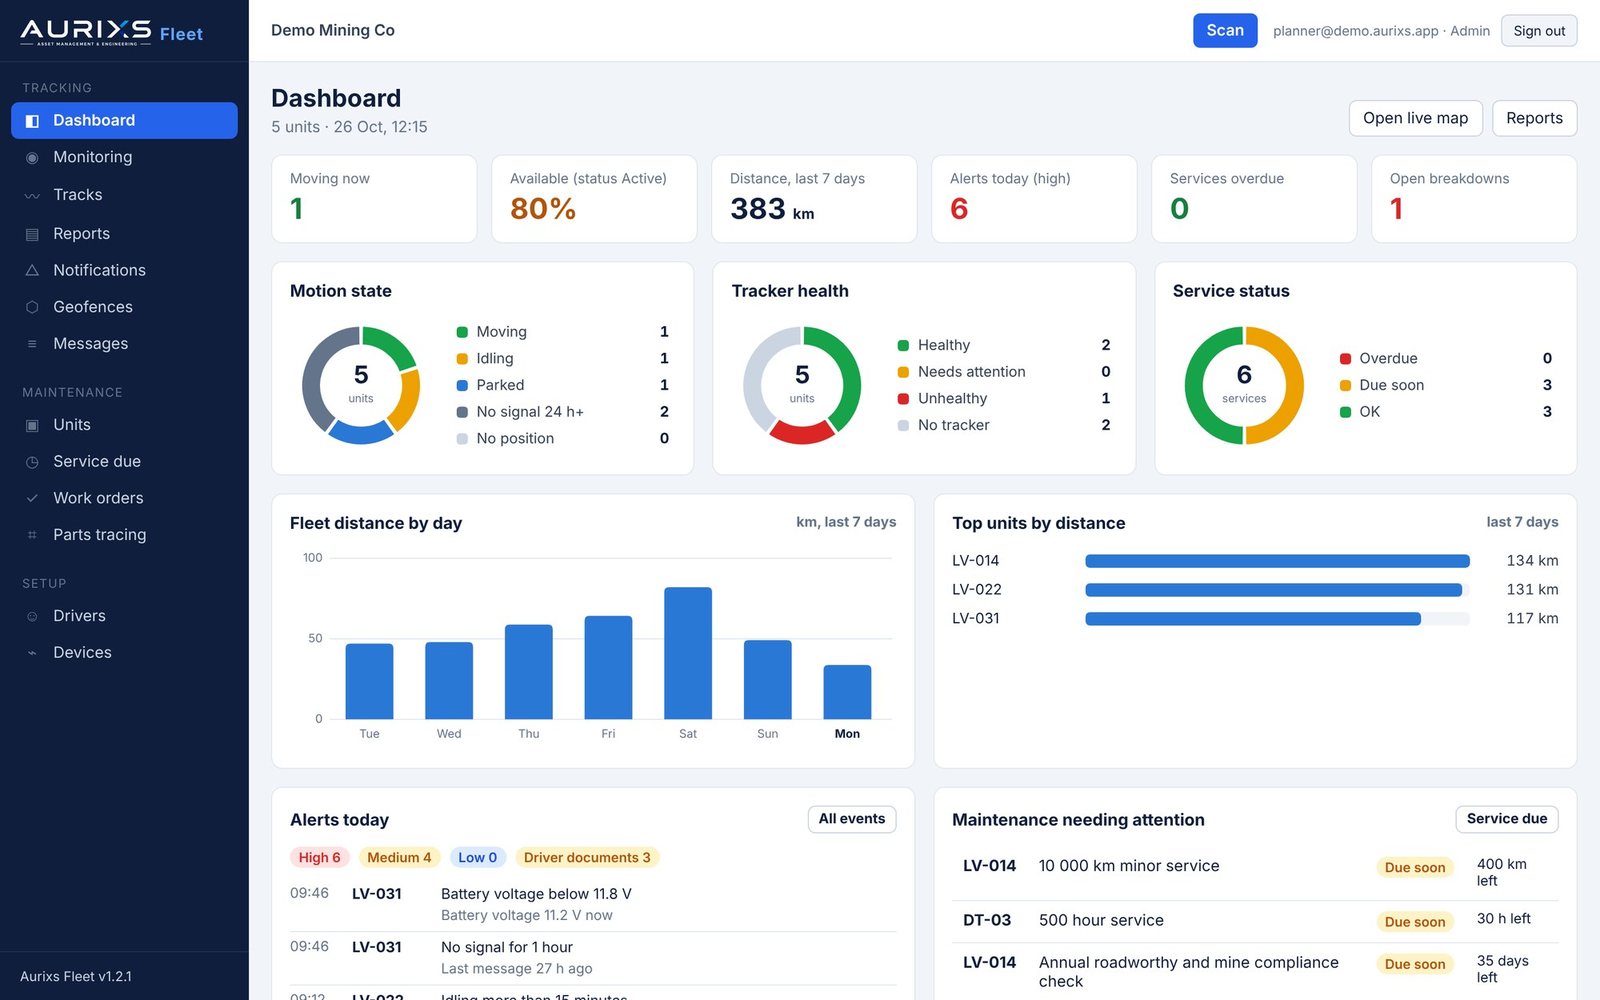
Task: Open live map
Action: 1415,118
